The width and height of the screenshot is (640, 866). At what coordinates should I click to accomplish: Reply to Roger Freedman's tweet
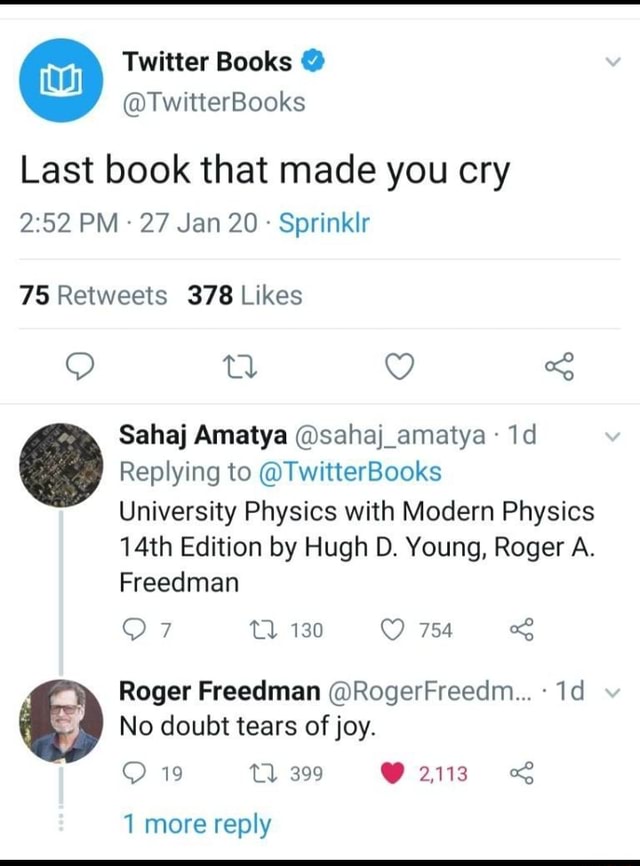tap(133, 773)
